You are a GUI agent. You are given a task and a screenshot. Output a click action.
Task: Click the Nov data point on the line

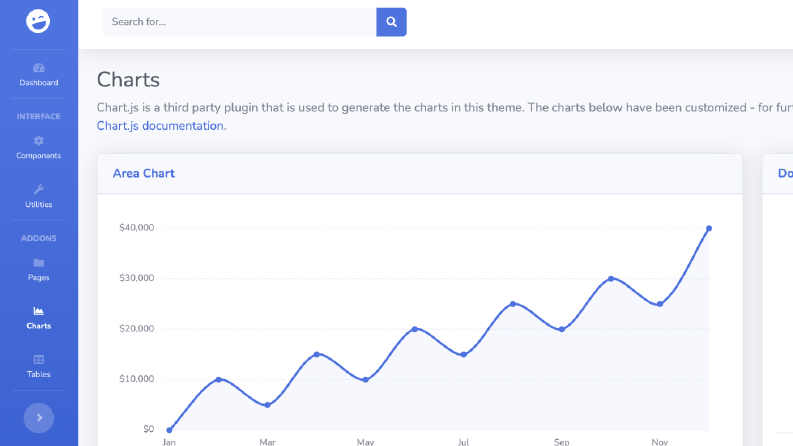tap(660, 304)
